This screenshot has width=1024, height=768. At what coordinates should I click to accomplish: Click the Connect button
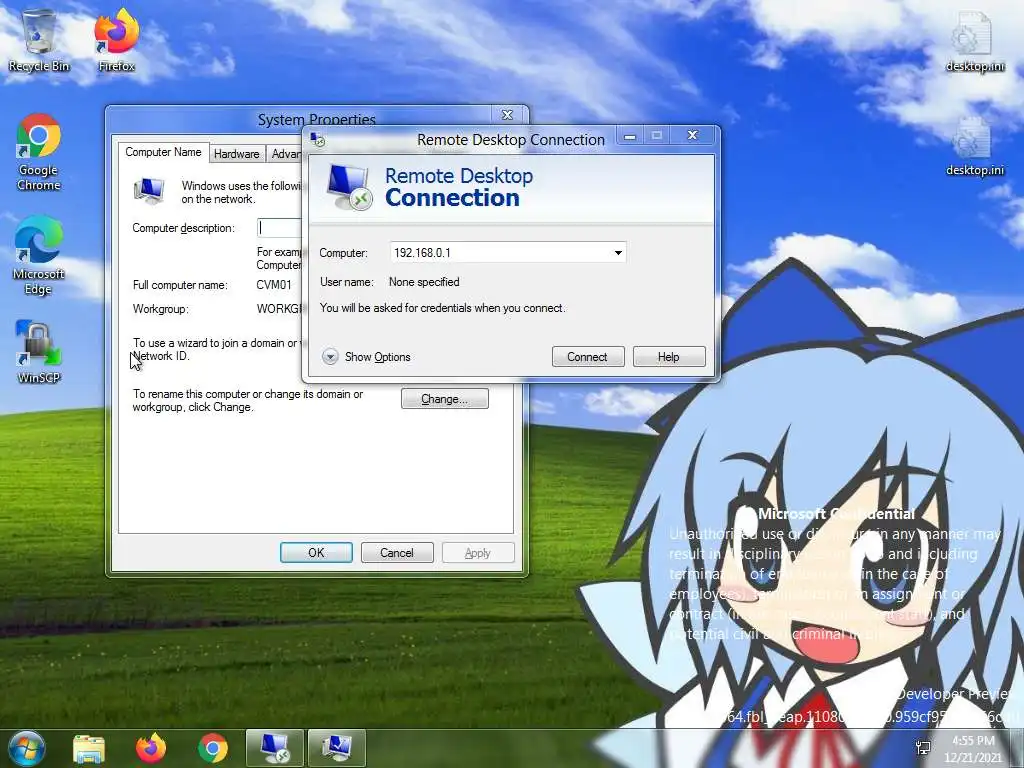[588, 357]
